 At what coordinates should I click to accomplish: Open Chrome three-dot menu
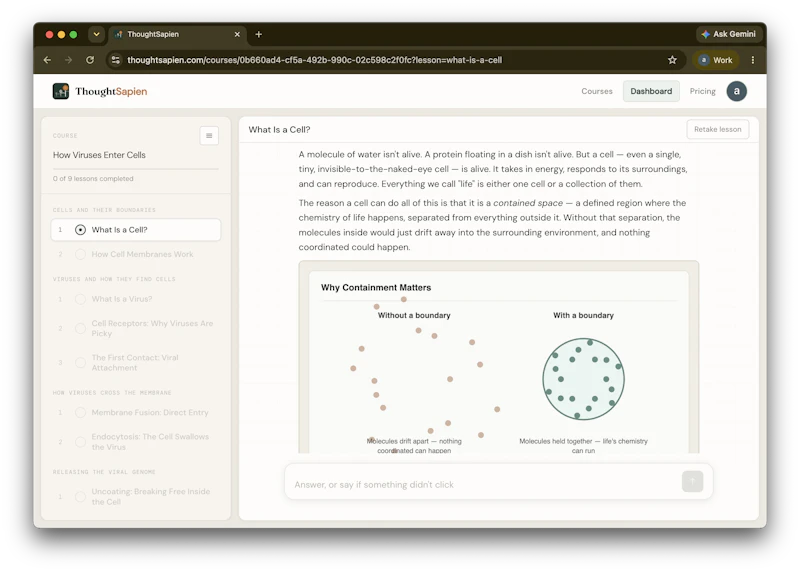[753, 60]
